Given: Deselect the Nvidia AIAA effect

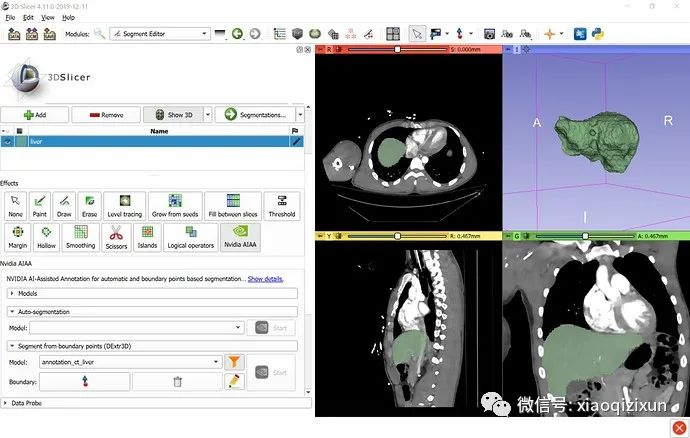Looking at the screenshot, I should pos(240,237).
